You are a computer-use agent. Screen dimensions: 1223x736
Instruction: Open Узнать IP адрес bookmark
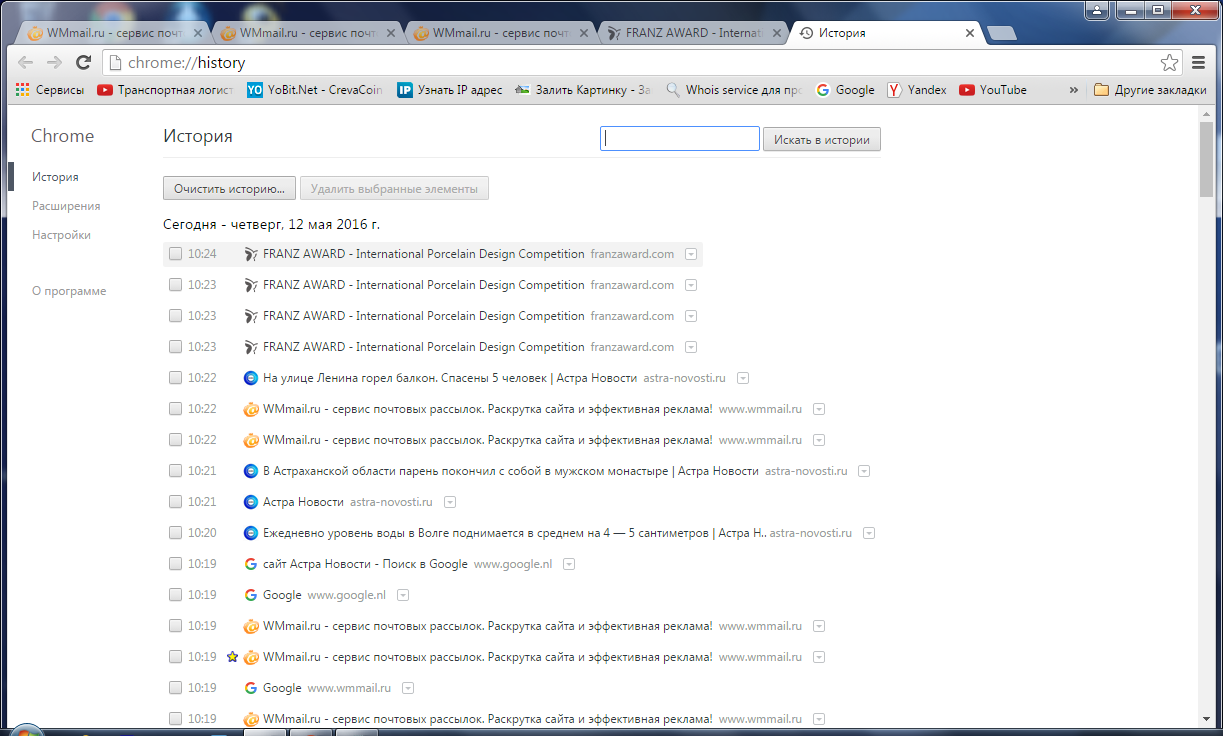[x=450, y=90]
